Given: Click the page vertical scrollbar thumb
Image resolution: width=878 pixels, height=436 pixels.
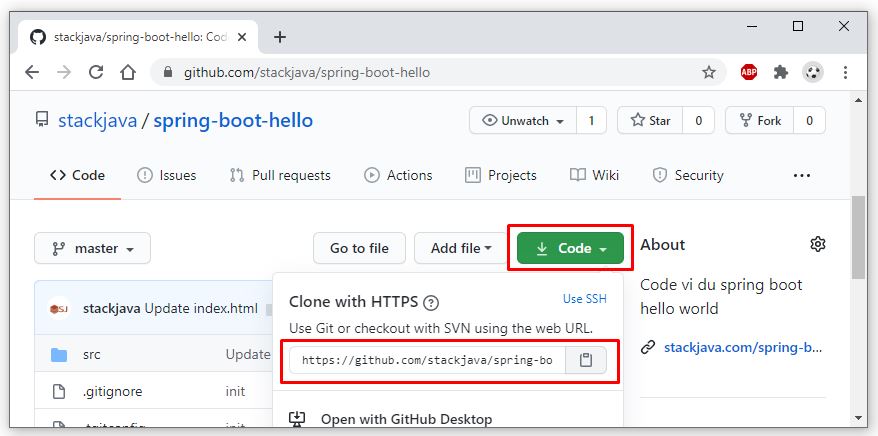Looking at the screenshot, I should click(x=858, y=237).
